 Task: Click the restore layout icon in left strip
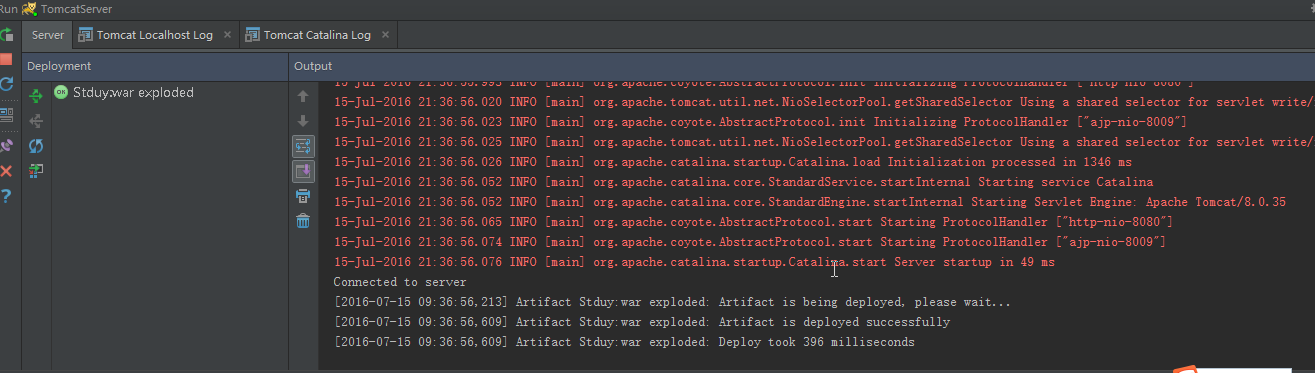click(x=6, y=116)
